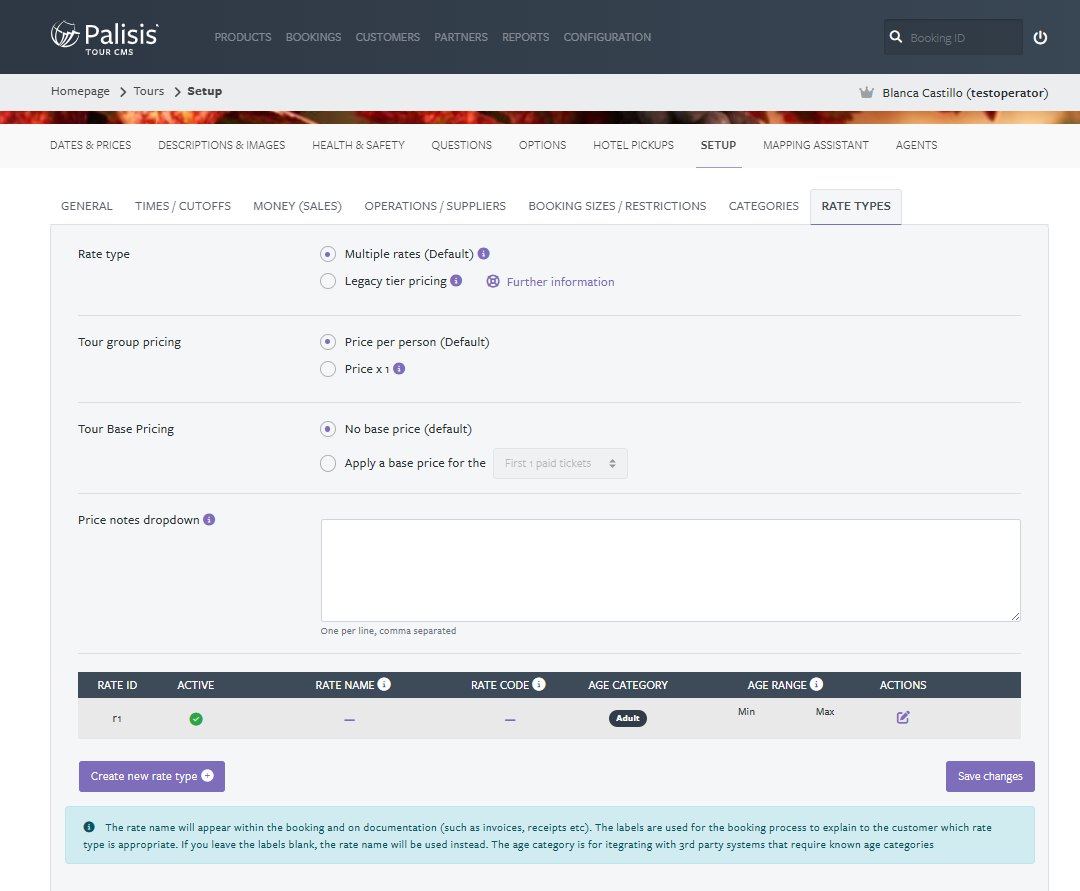Click the Setup breadcrumb text

205,91
